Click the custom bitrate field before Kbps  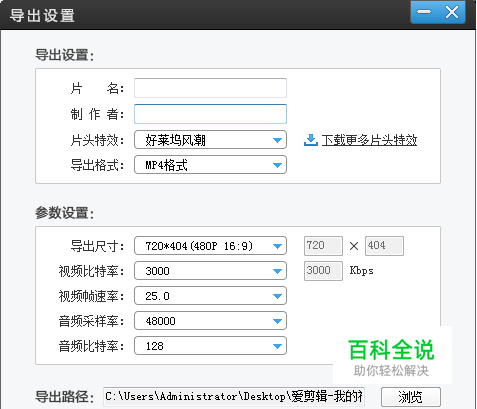click(323, 271)
